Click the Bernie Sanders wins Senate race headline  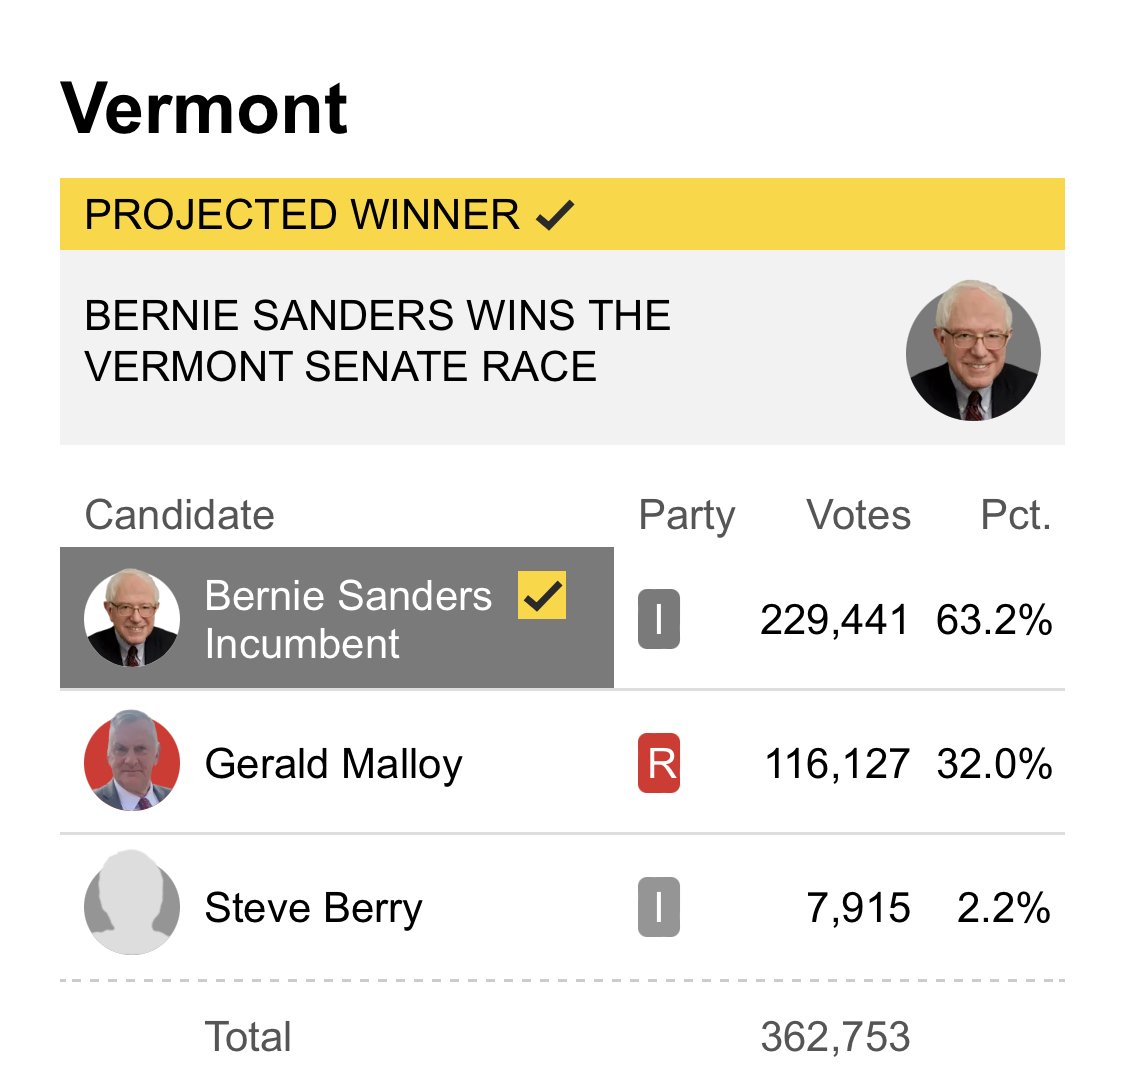[x=378, y=341]
